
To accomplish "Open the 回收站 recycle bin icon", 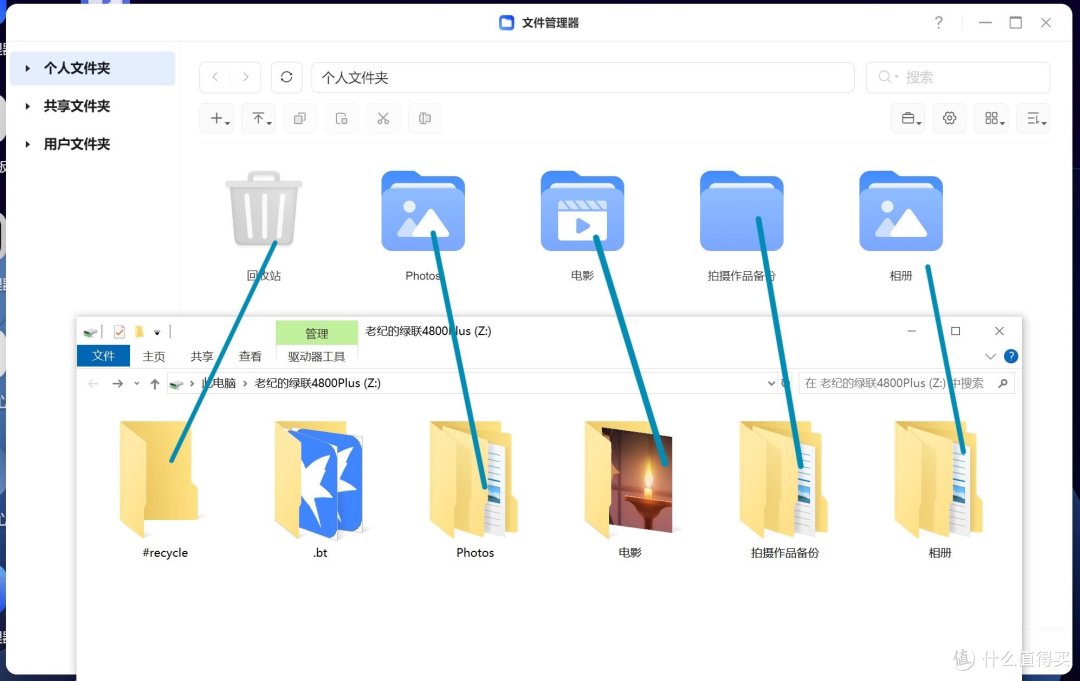I will click(264, 209).
